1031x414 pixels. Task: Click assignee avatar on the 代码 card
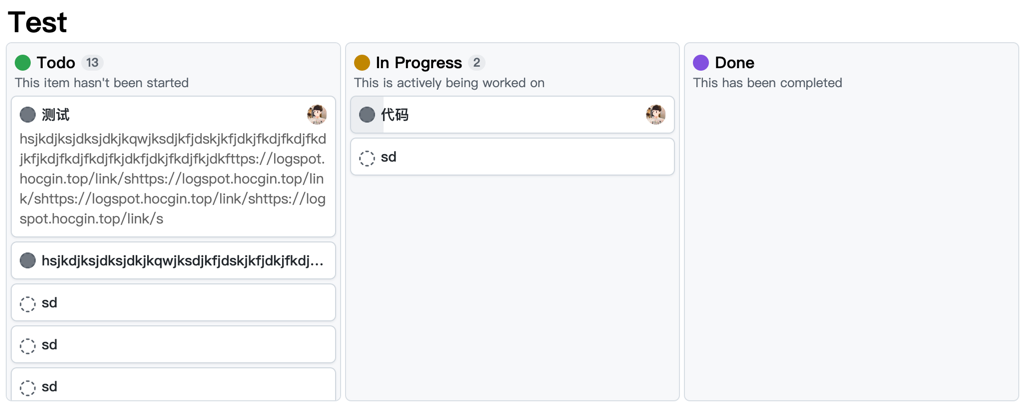(x=656, y=114)
